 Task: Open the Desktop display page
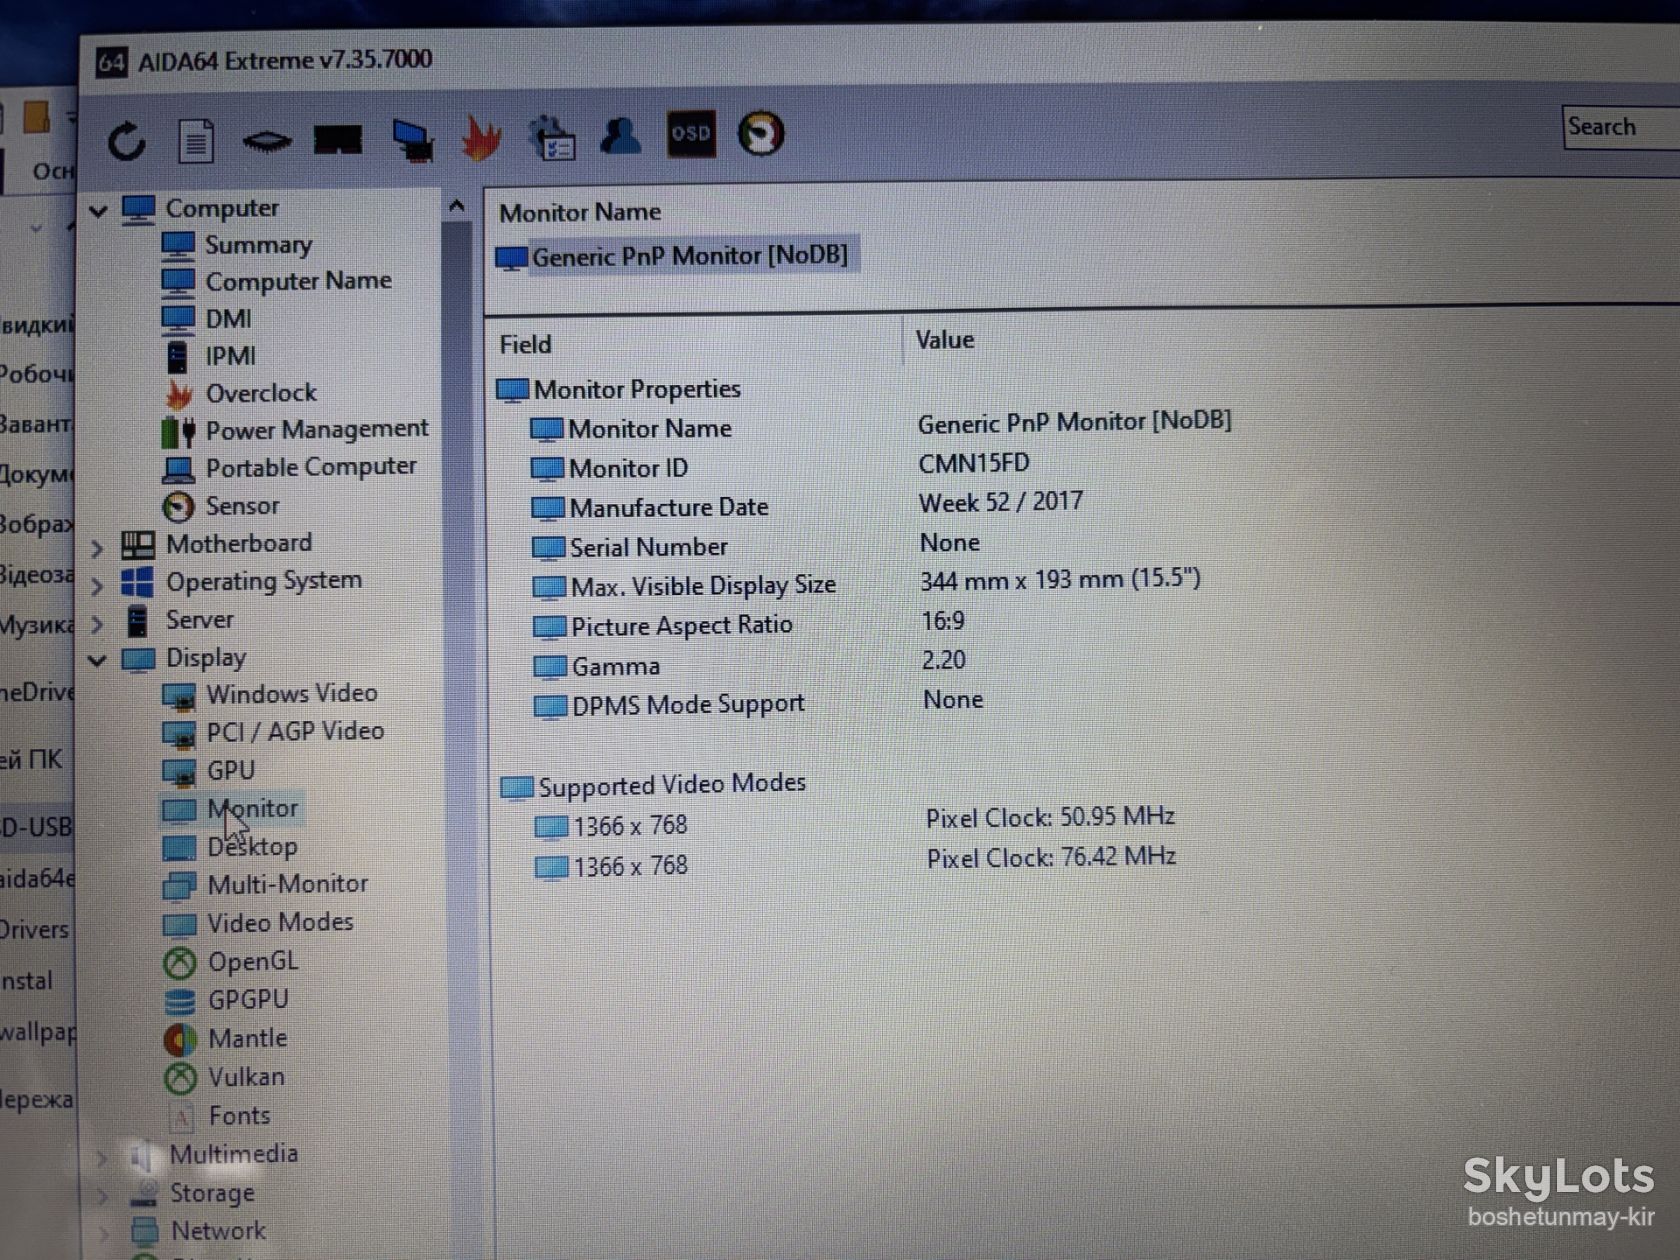point(230,847)
